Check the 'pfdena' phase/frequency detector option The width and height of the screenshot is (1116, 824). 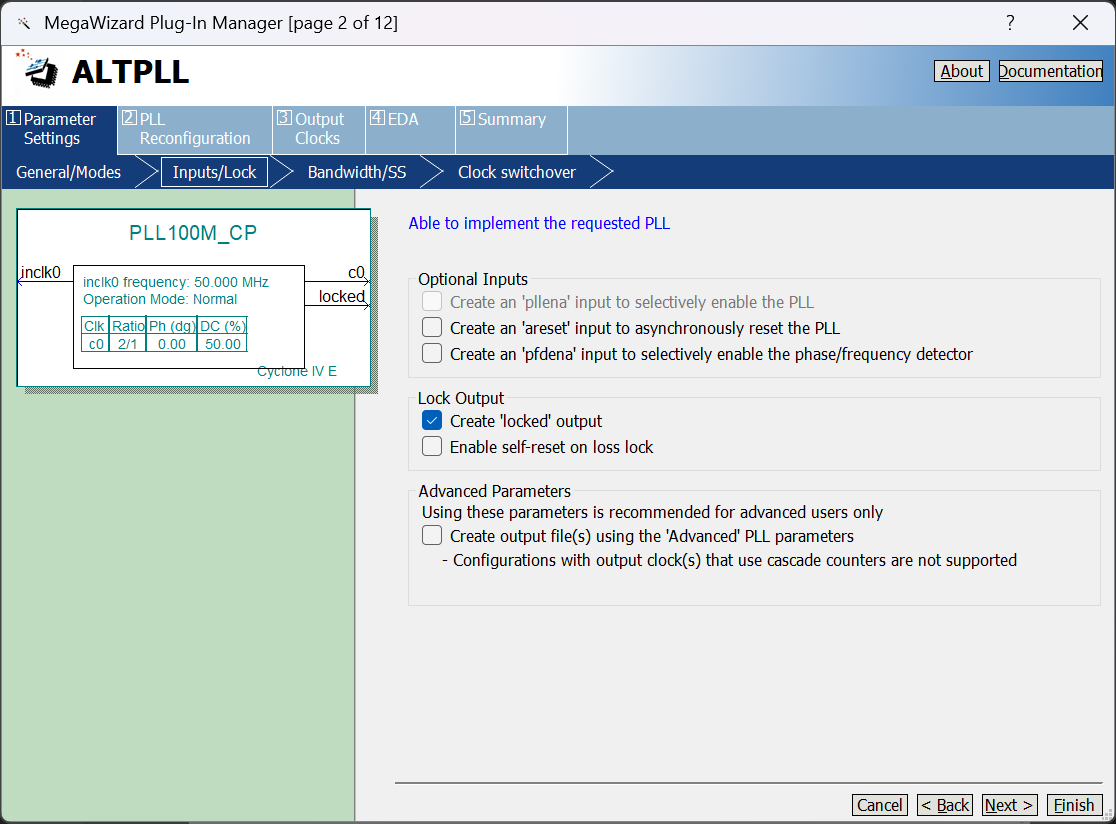(432, 354)
